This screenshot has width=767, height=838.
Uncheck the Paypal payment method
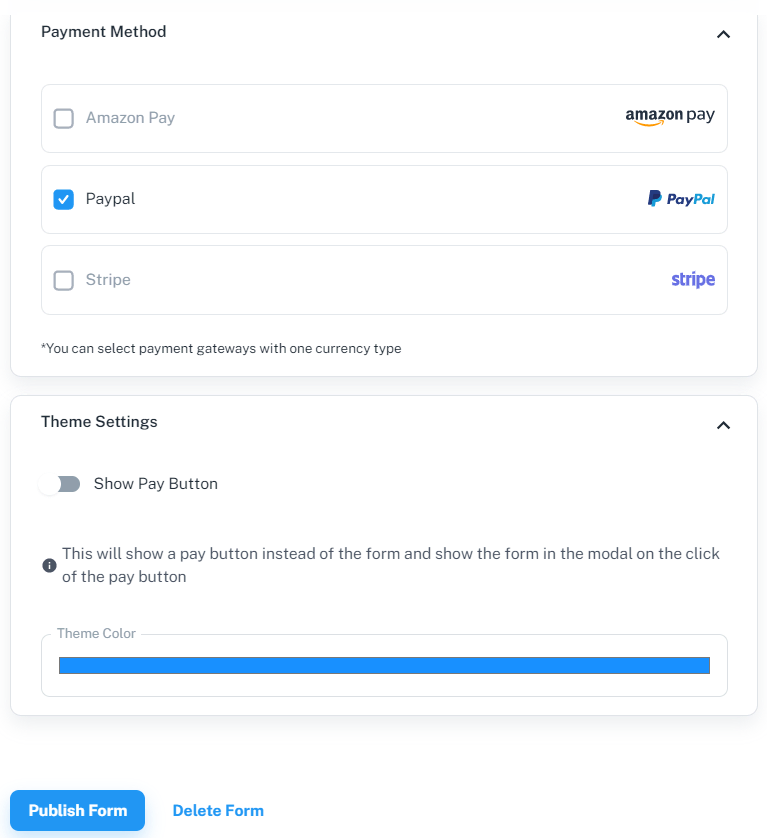63,199
